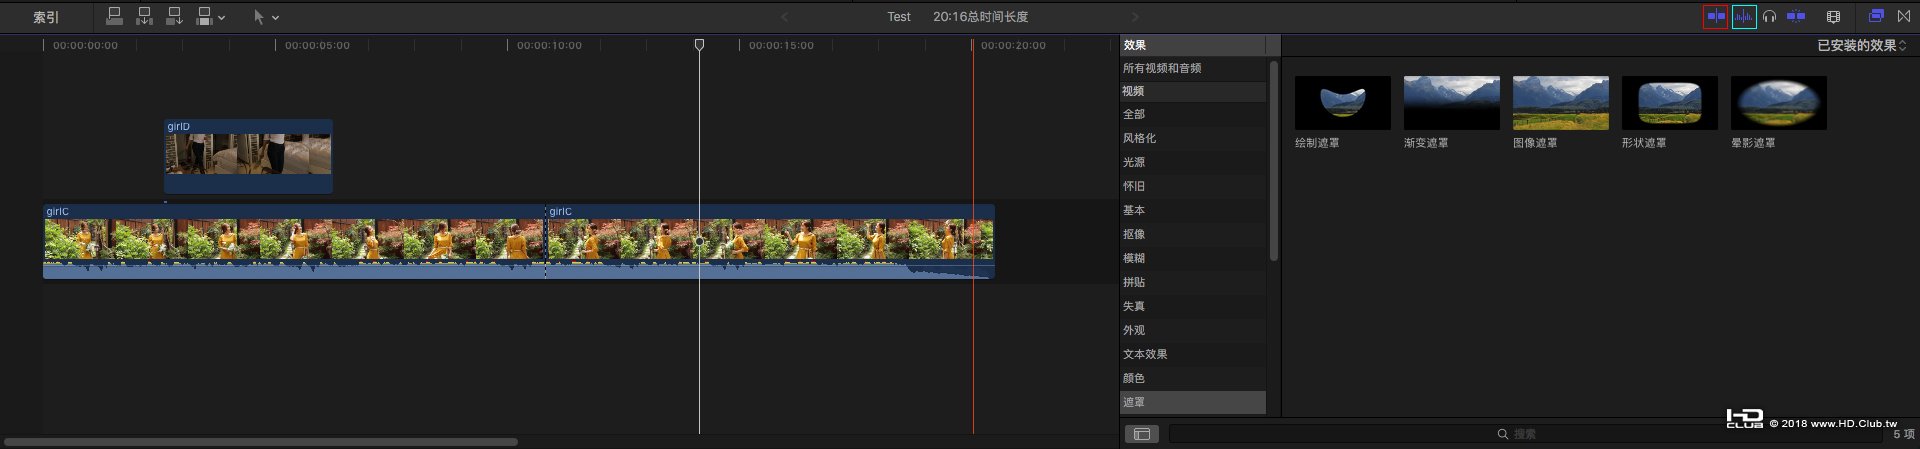Select the 光源 effects category
Screen dimensions: 1920x449
[1192, 162]
